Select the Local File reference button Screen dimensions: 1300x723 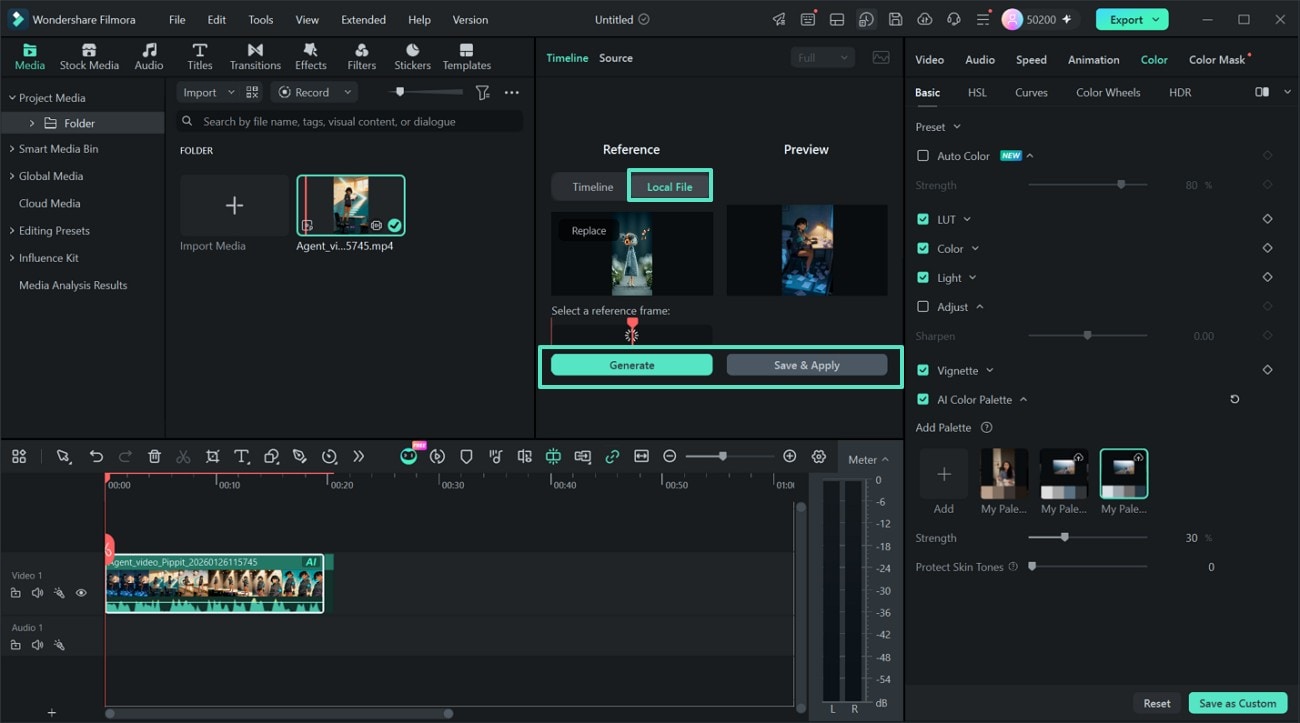point(669,187)
